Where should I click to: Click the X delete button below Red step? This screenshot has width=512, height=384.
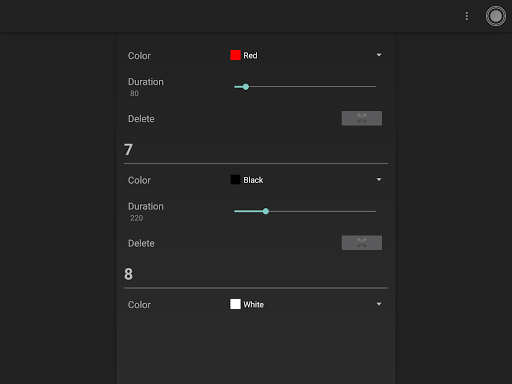[362, 118]
